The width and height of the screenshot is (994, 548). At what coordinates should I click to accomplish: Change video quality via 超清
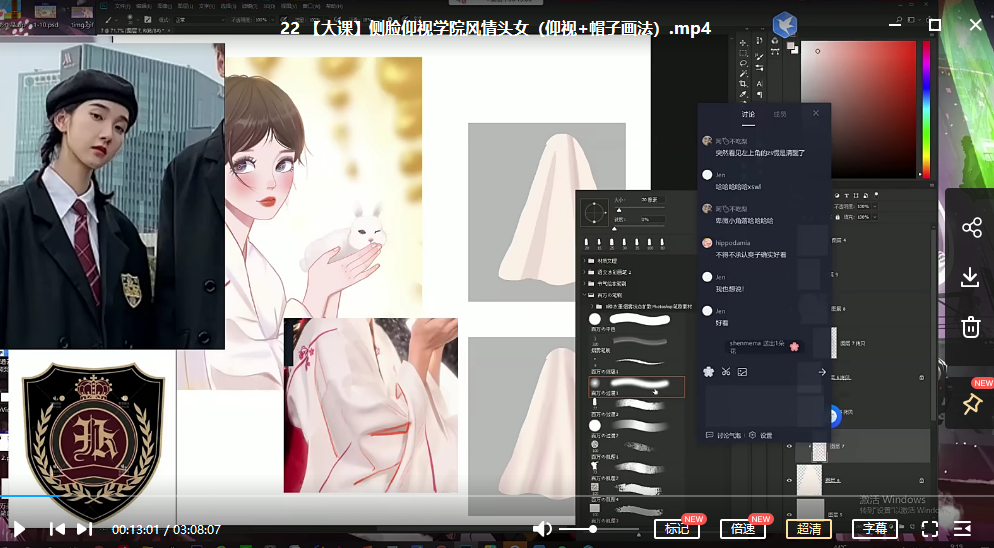coord(809,528)
